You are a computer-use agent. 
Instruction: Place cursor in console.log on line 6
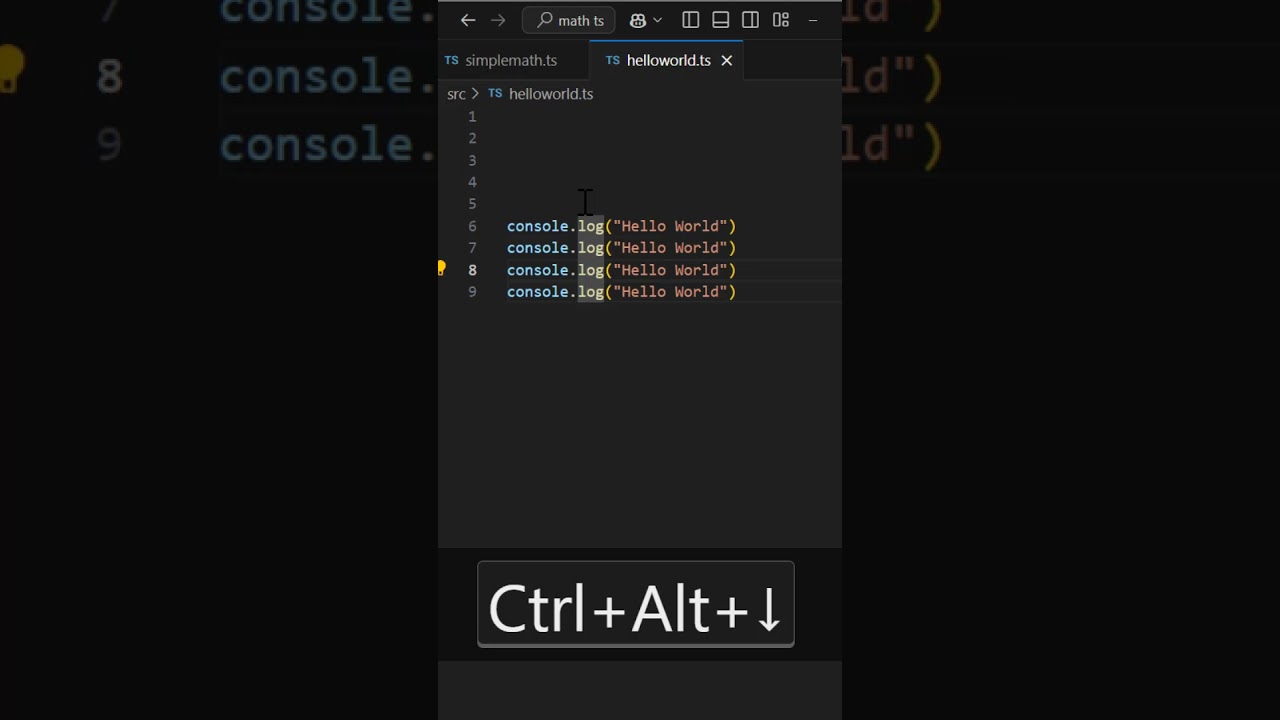tap(555, 226)
